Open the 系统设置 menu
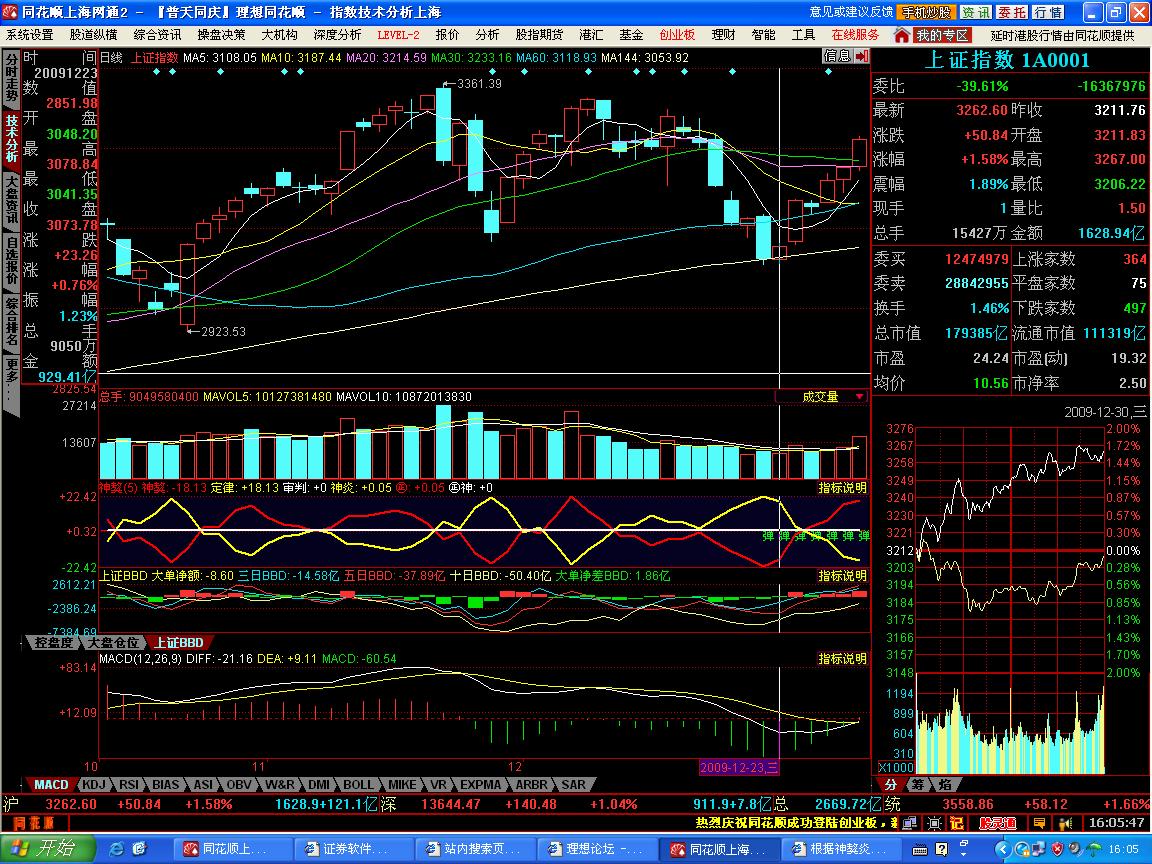Viewport: 1152px width, 864px height. [x=30, y=35]
